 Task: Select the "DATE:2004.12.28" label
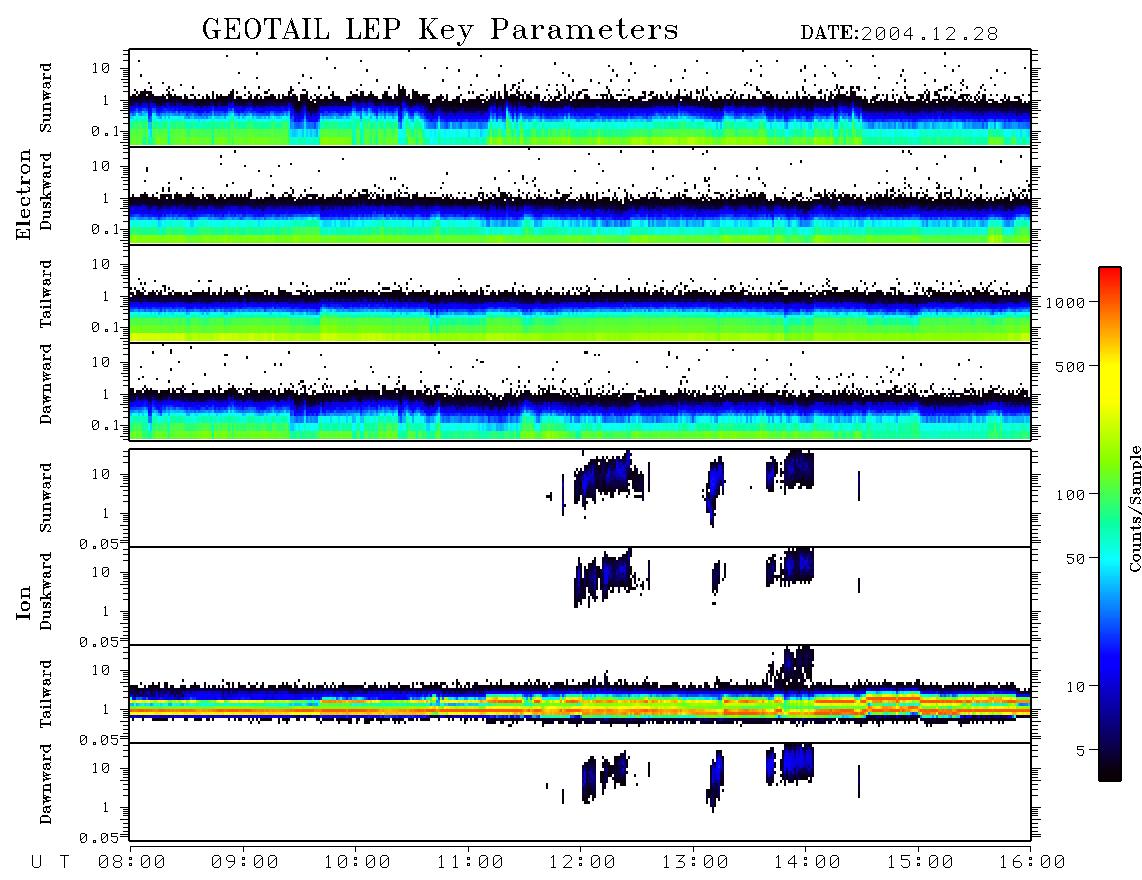pos(899,34)
